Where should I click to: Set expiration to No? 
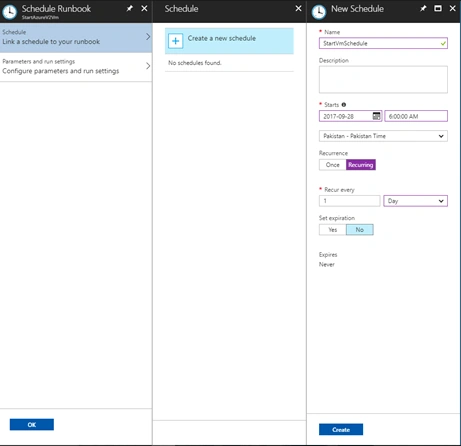pyautogui.click(x=360, y=230)
